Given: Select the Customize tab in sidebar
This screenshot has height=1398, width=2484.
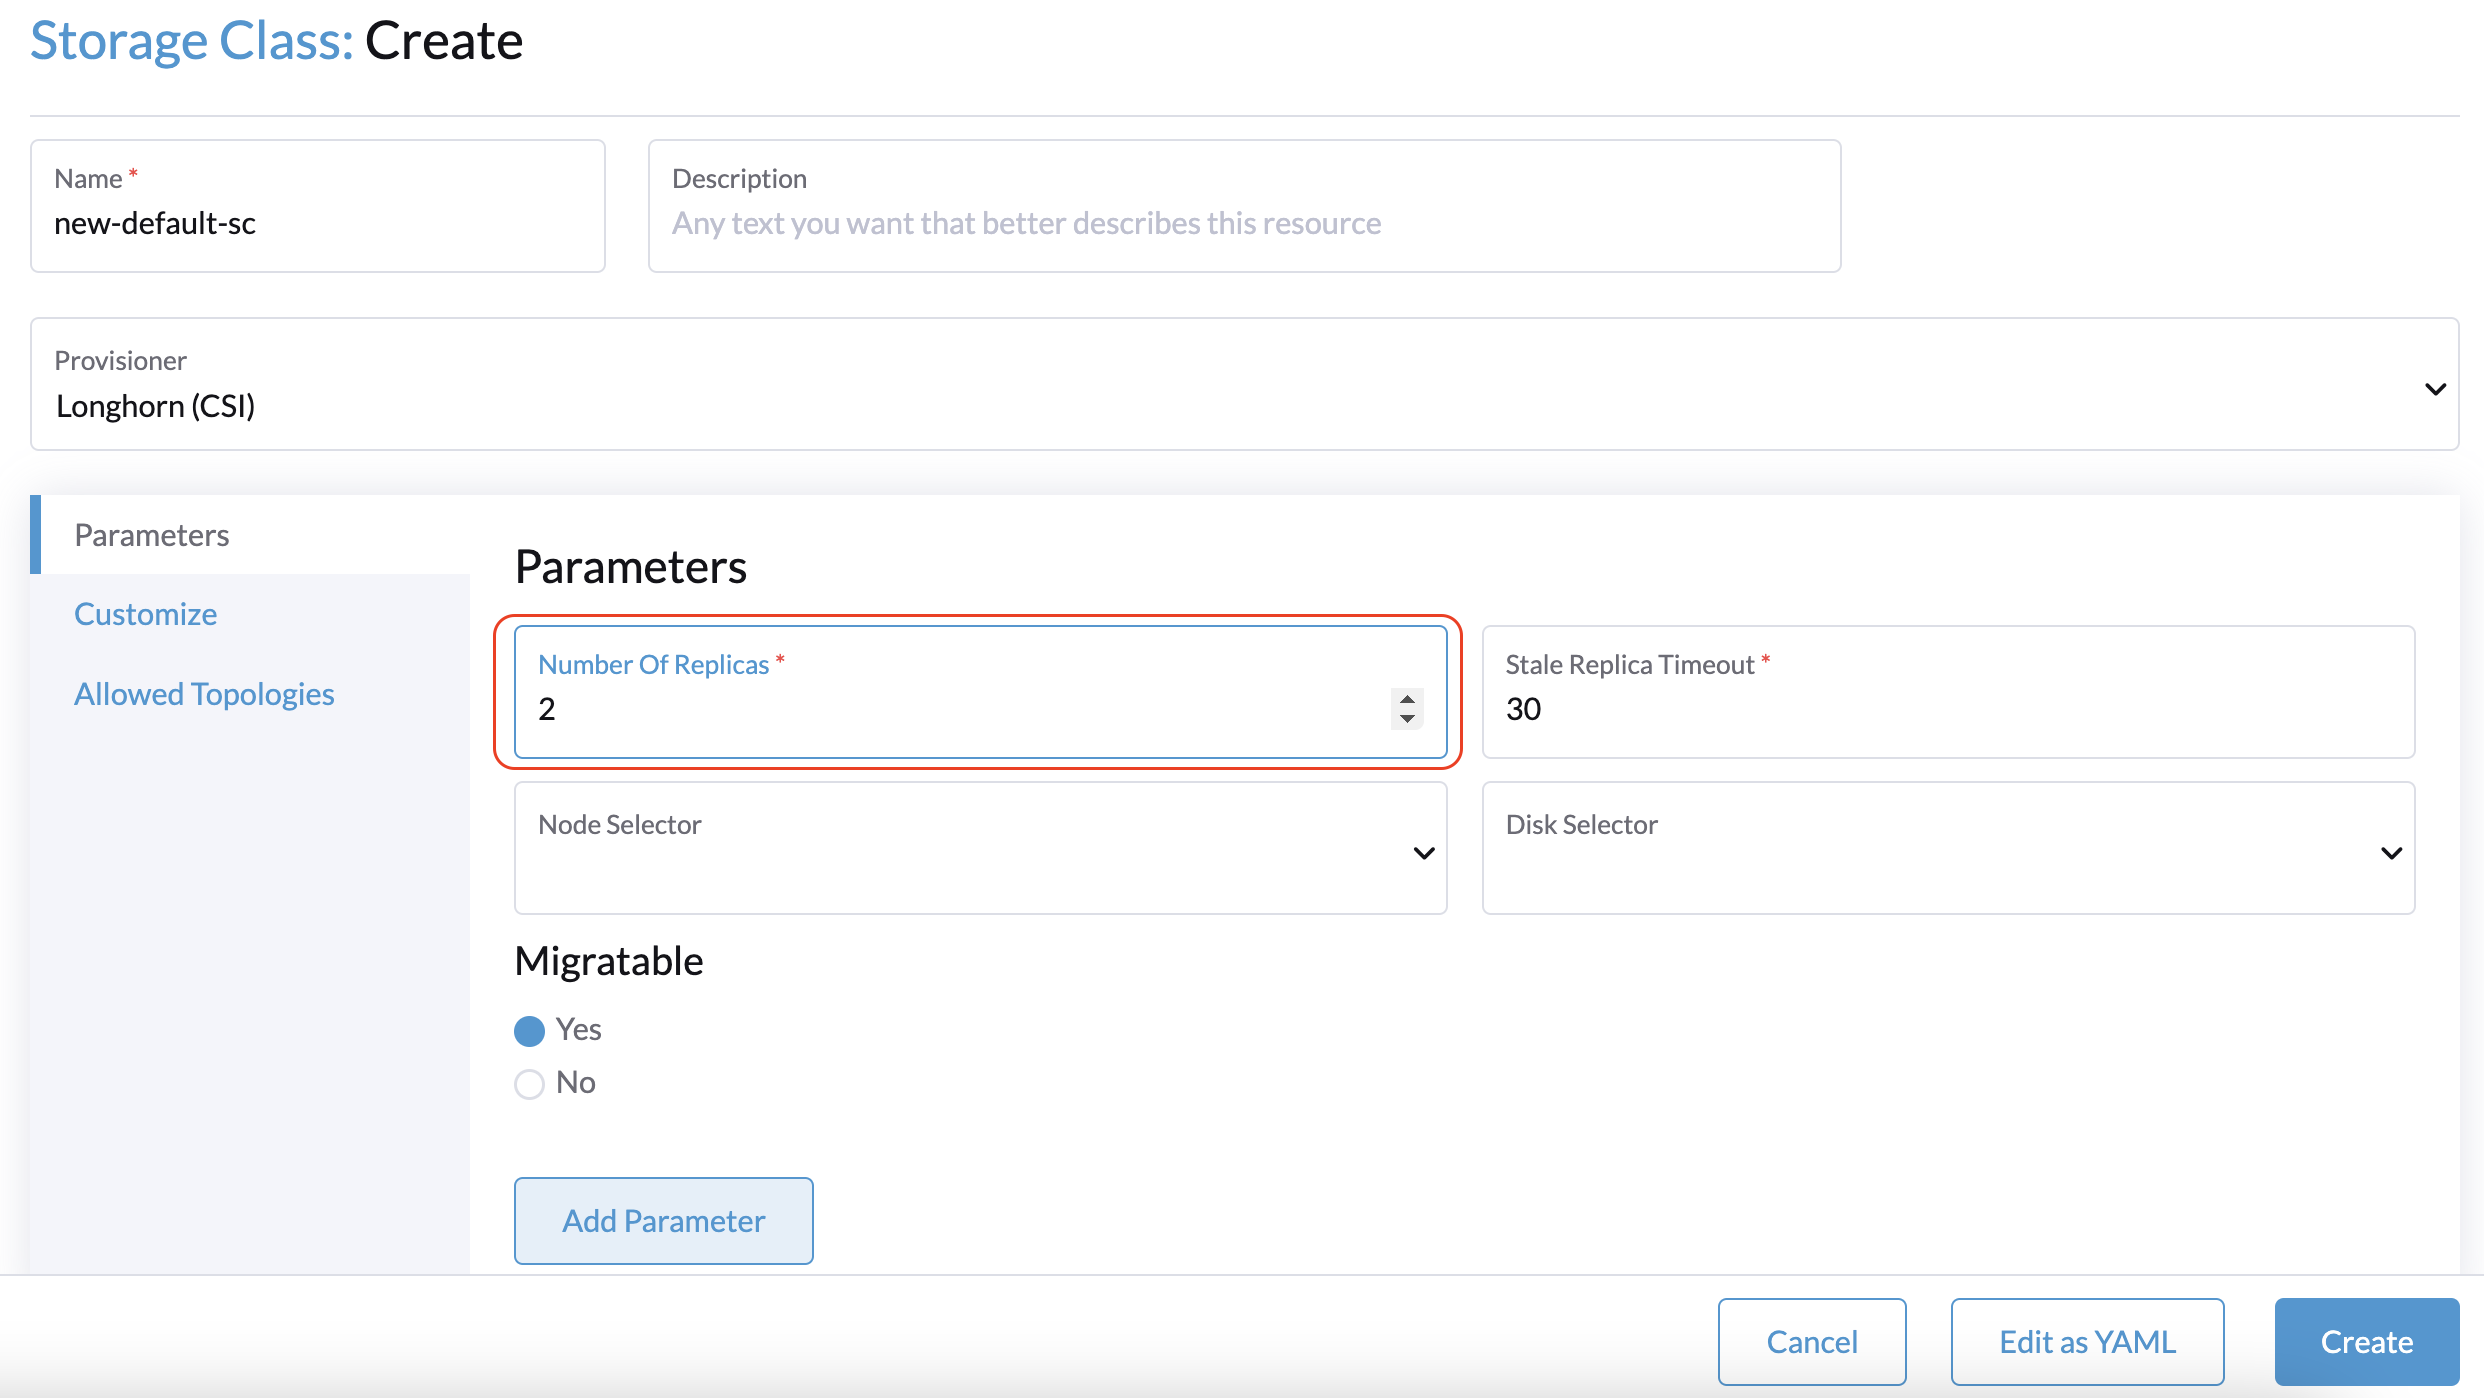Looking at the screenshot, I should click(145, 613).
